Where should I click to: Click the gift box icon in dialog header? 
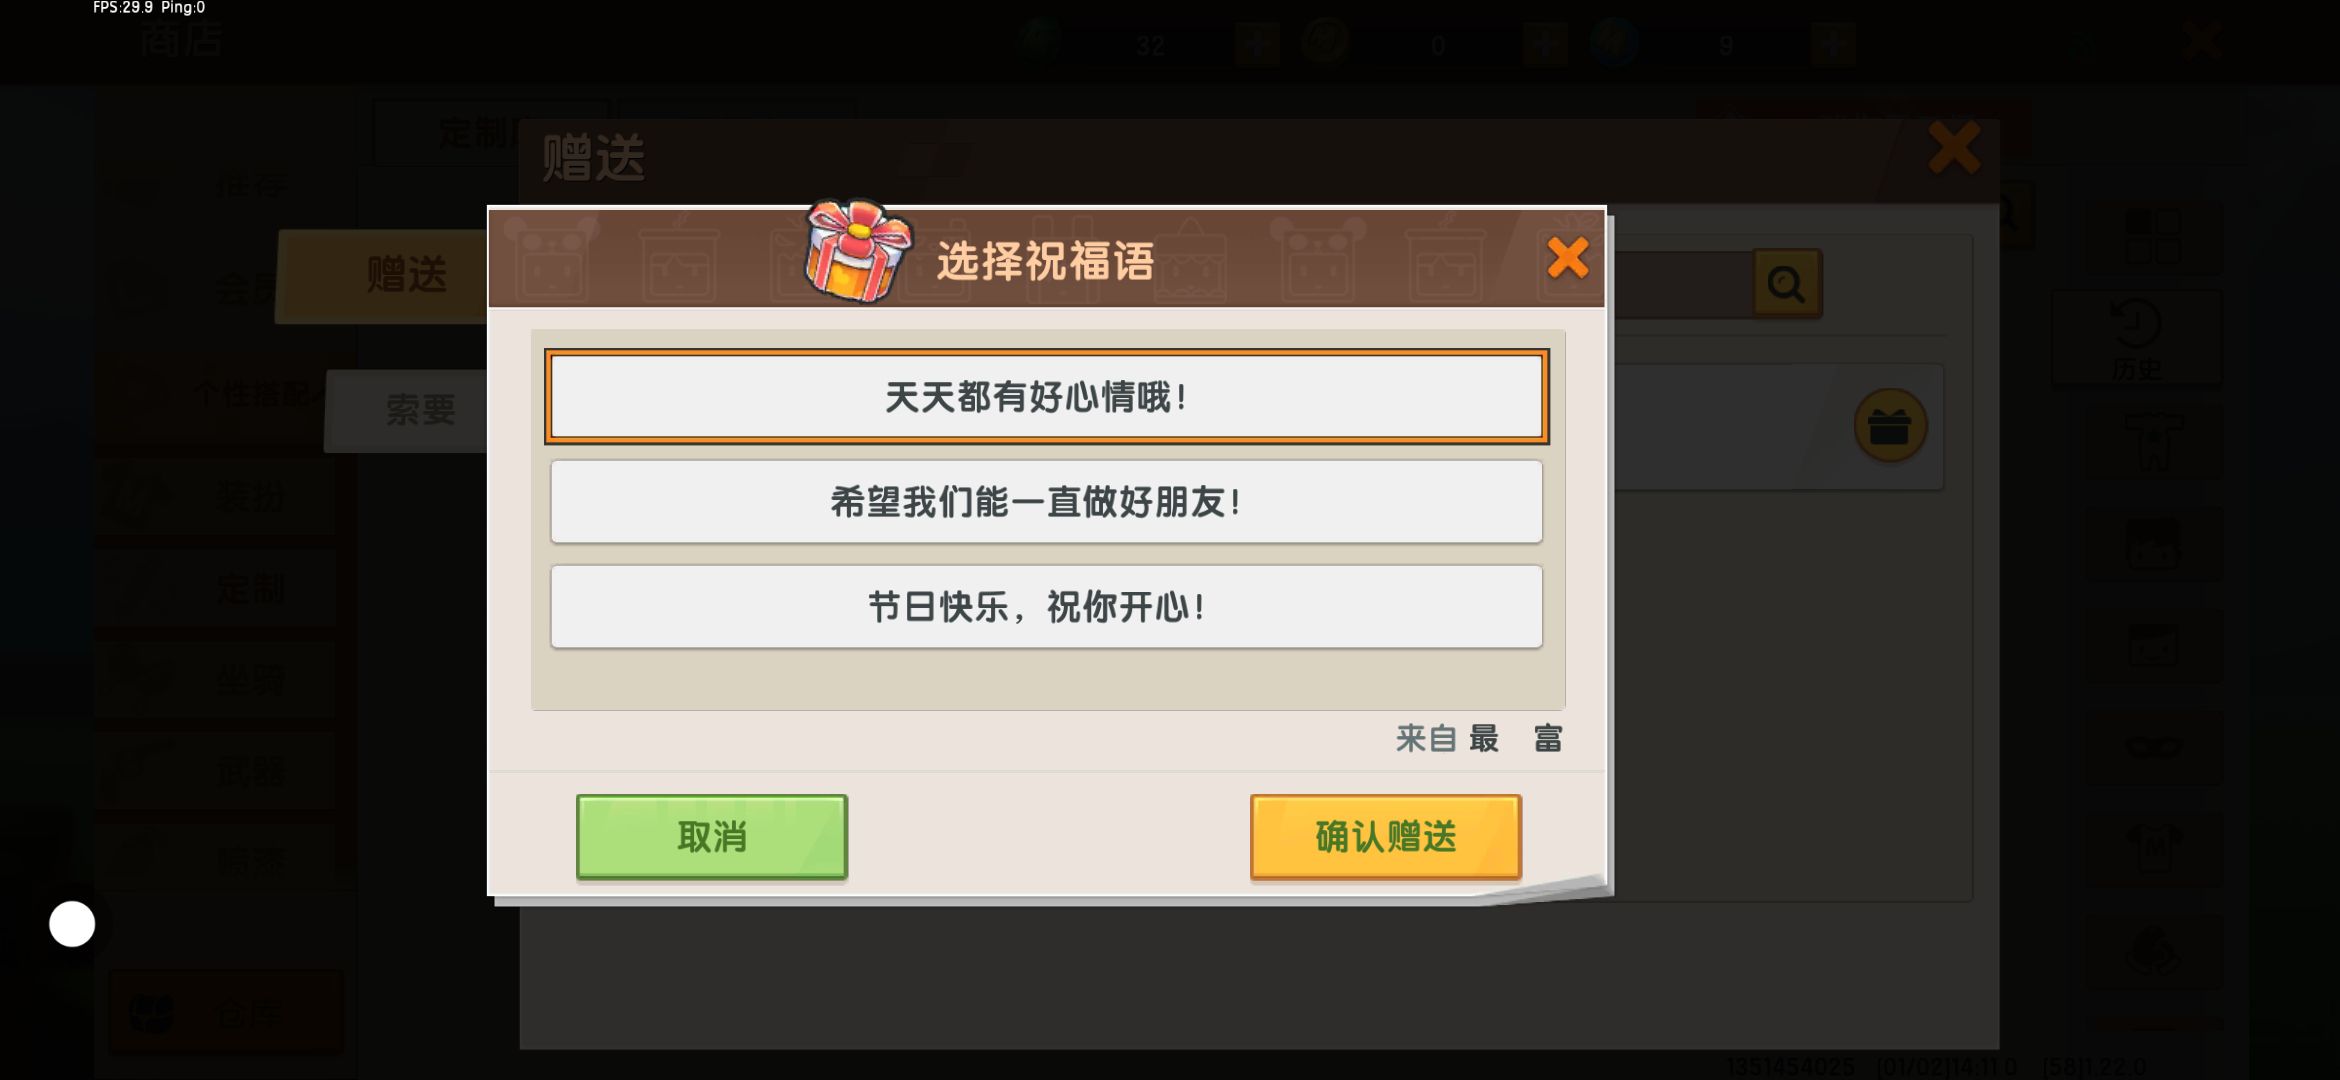[x=858, y=251]
